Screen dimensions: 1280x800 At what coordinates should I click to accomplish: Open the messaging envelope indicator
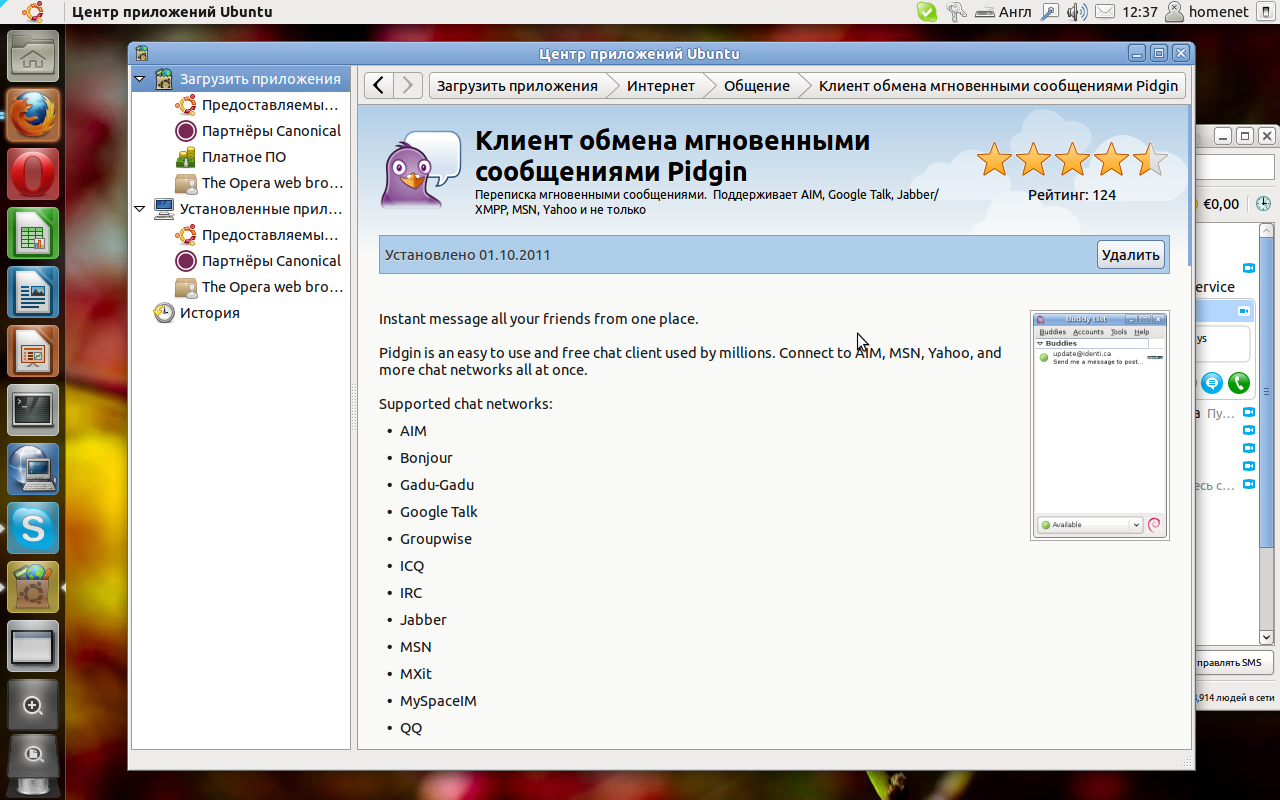pos(1104,12)
